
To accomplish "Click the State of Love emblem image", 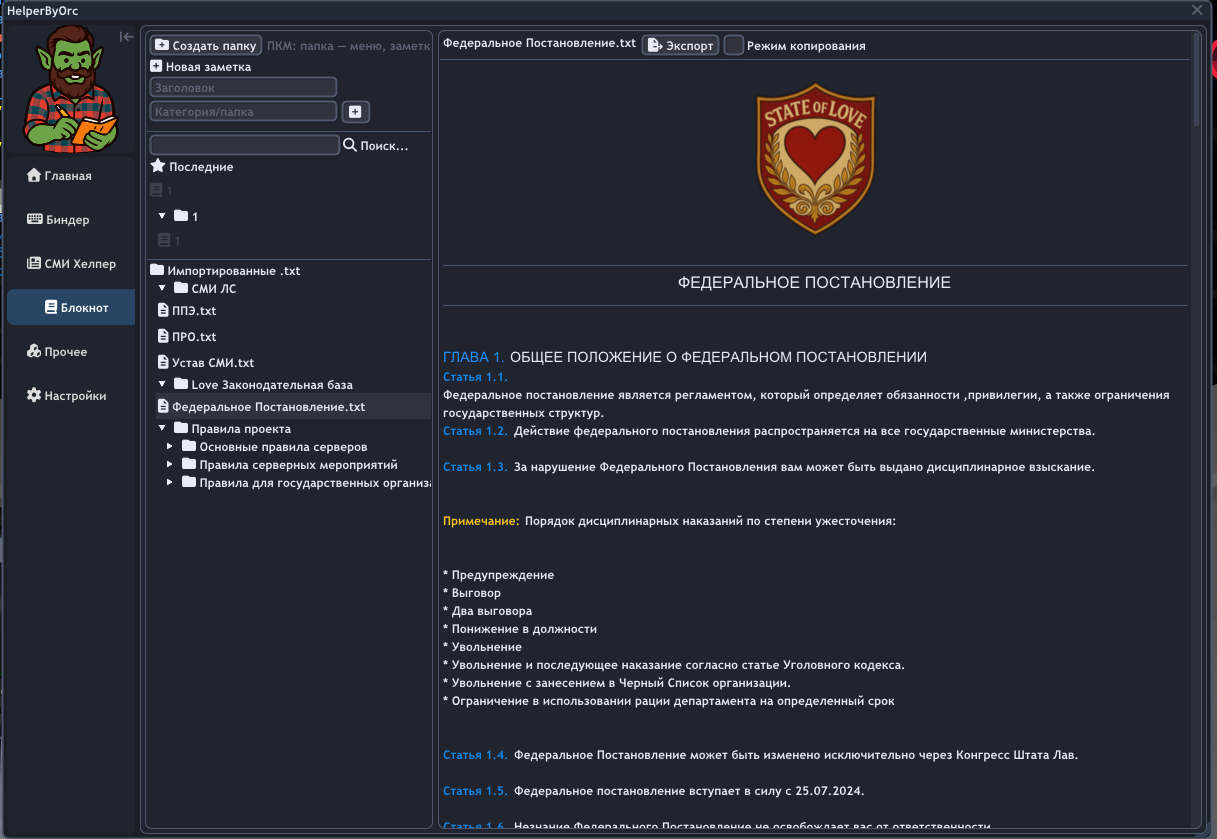I will (x=815, y=159).
